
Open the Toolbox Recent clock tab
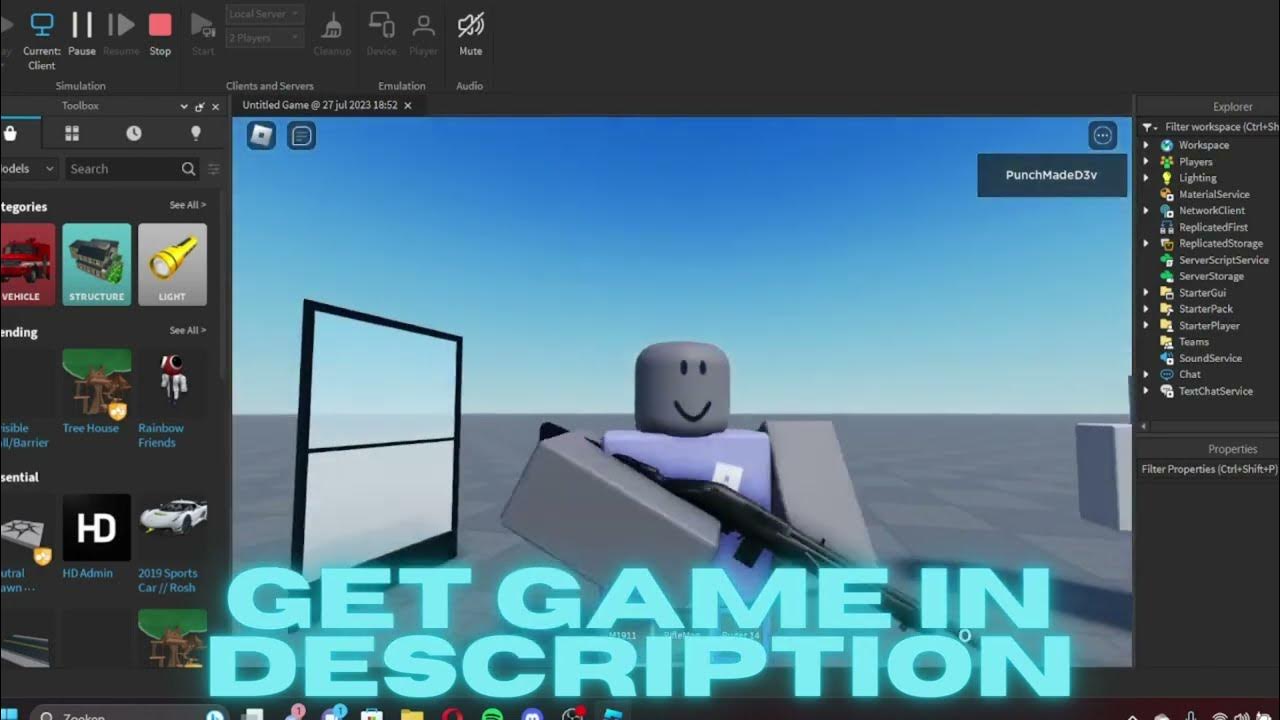point(134,133)
